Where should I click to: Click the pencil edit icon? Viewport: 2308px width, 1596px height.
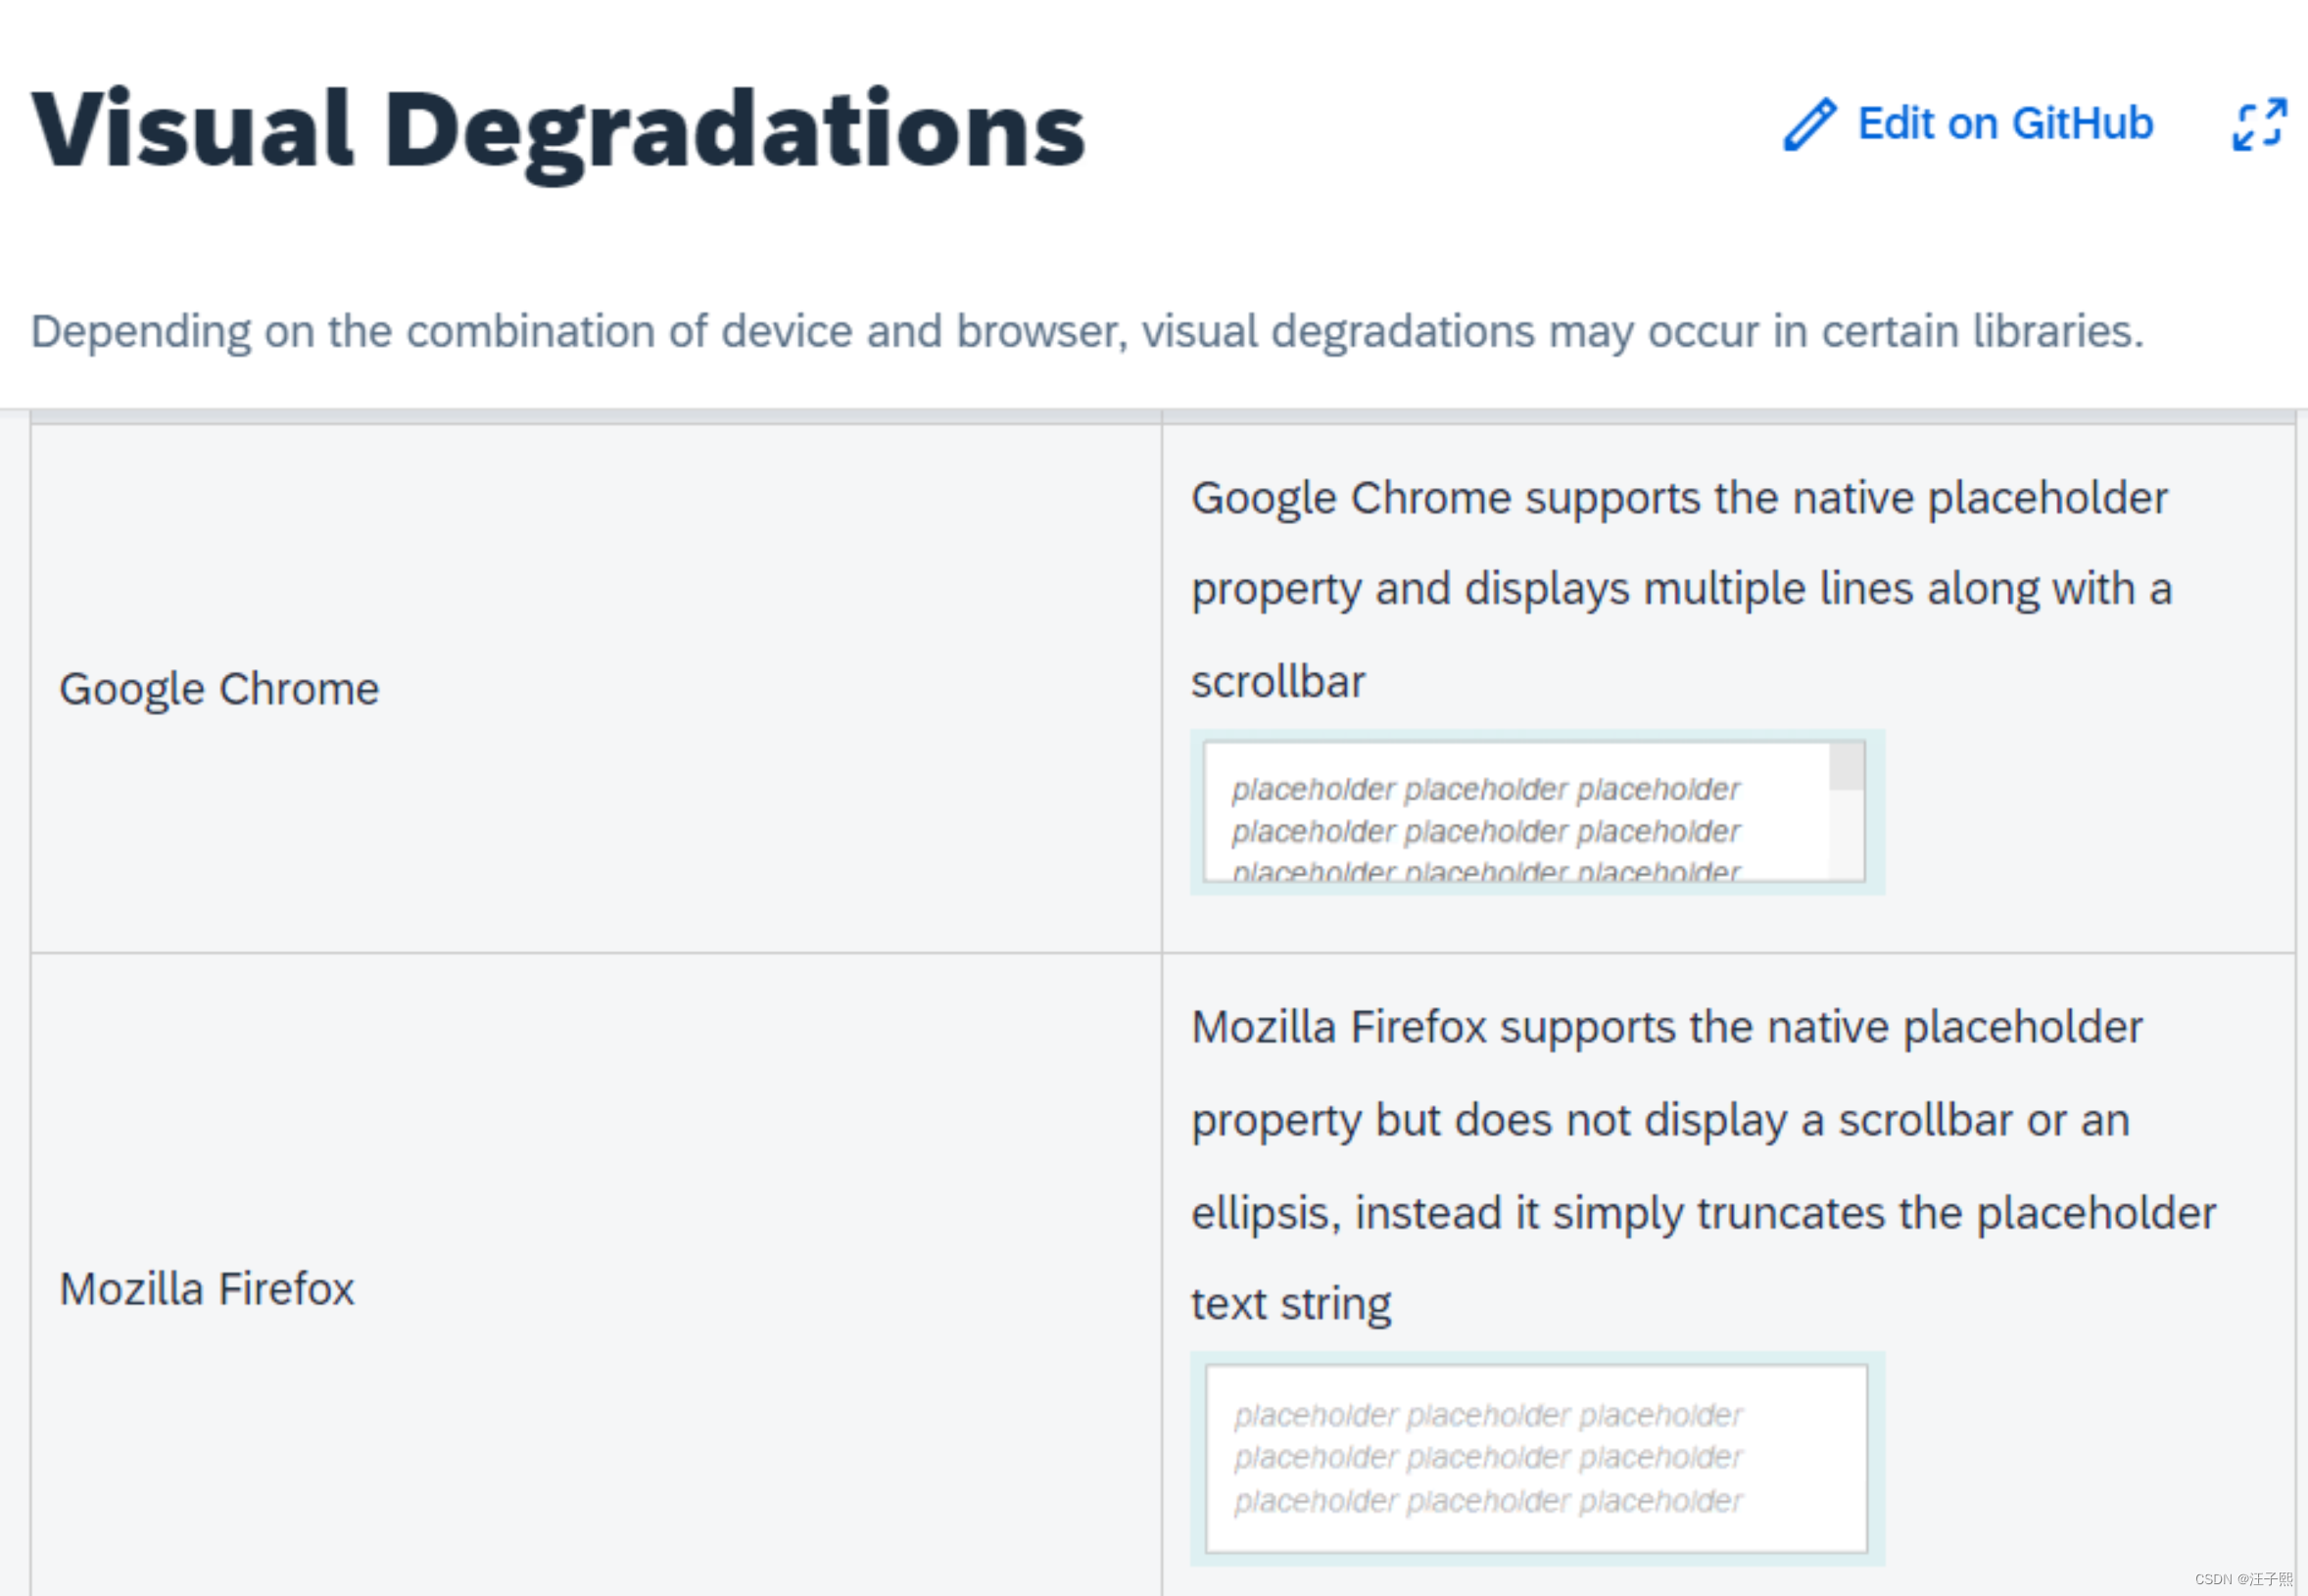[1809, 125]
